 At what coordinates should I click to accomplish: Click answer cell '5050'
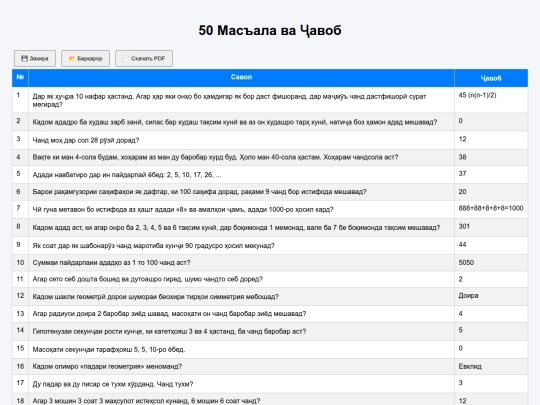tap(491, 263)
